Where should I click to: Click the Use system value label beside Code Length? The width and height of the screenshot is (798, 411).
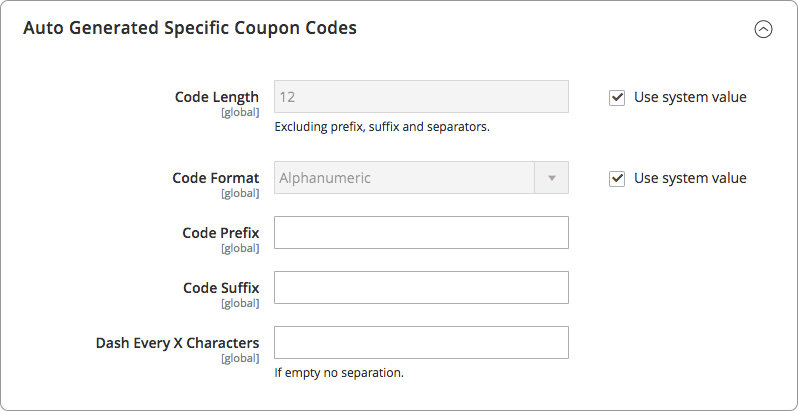click(690, 97)
